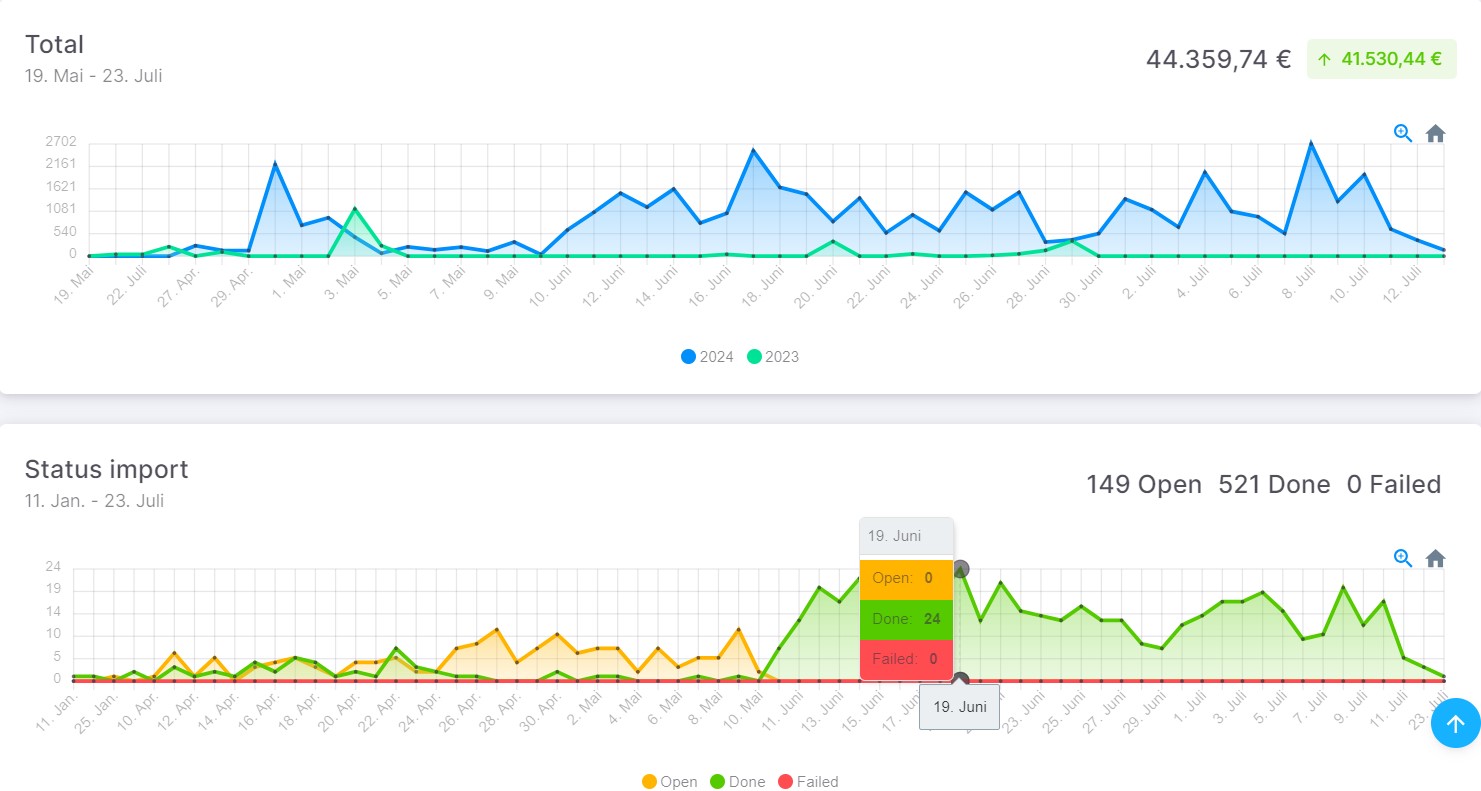Toggle the 2024 series in legend

(707, 357)
